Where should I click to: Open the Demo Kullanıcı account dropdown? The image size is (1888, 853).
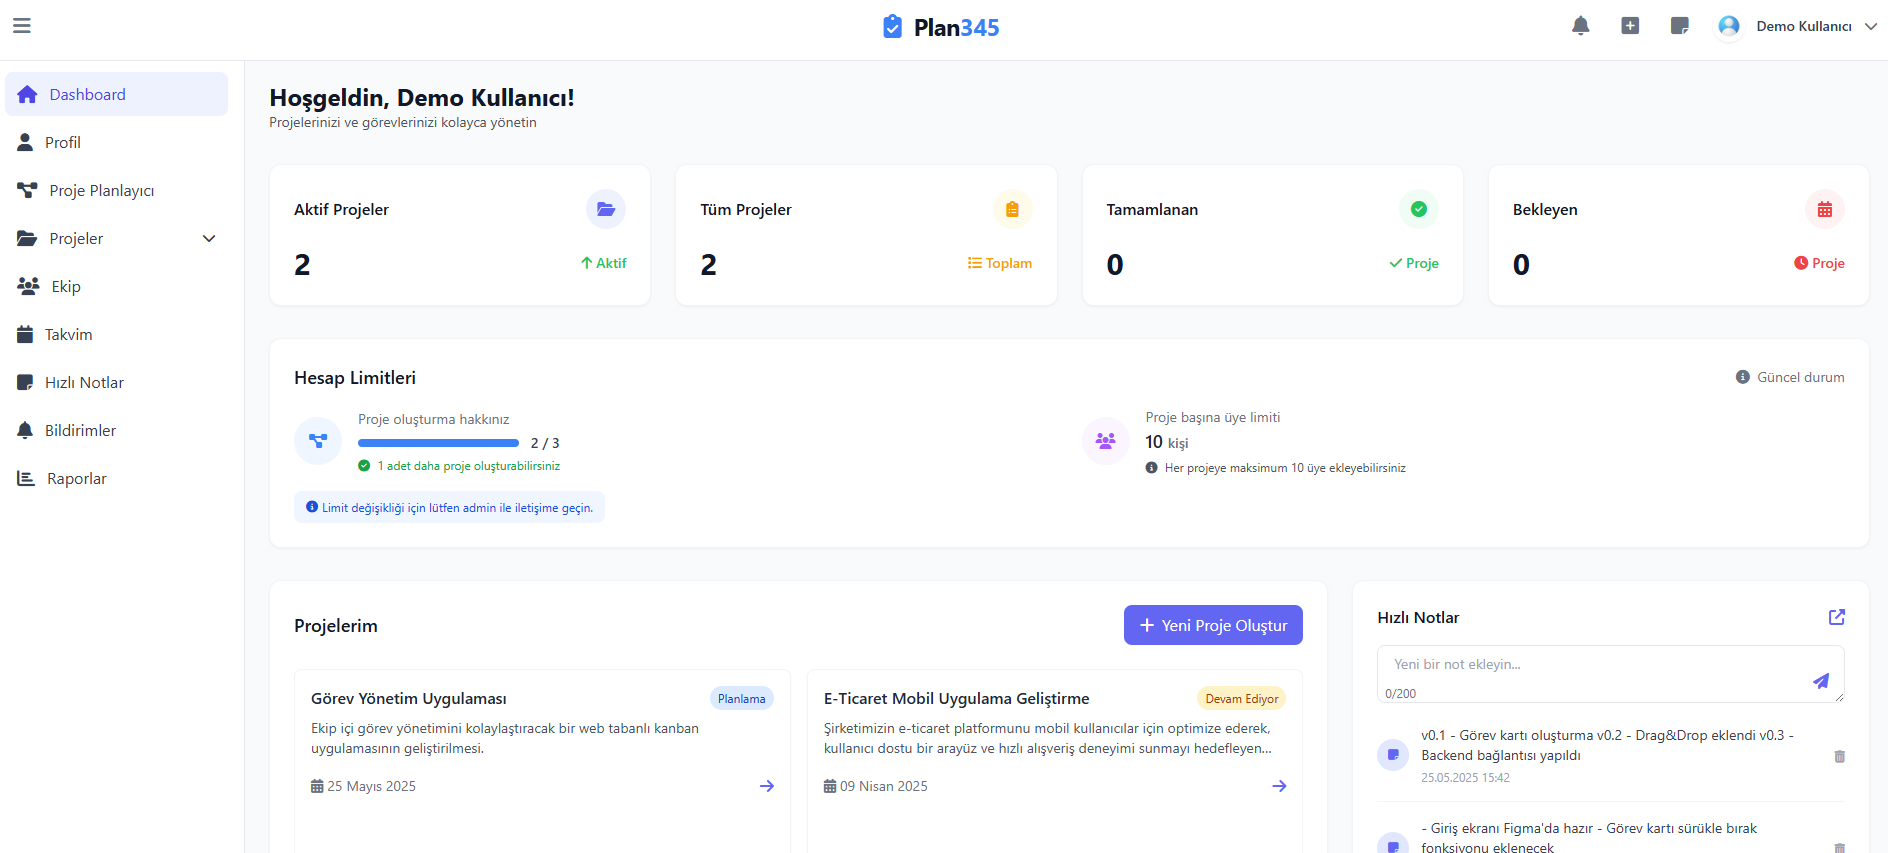click(x=1798, y=26)
